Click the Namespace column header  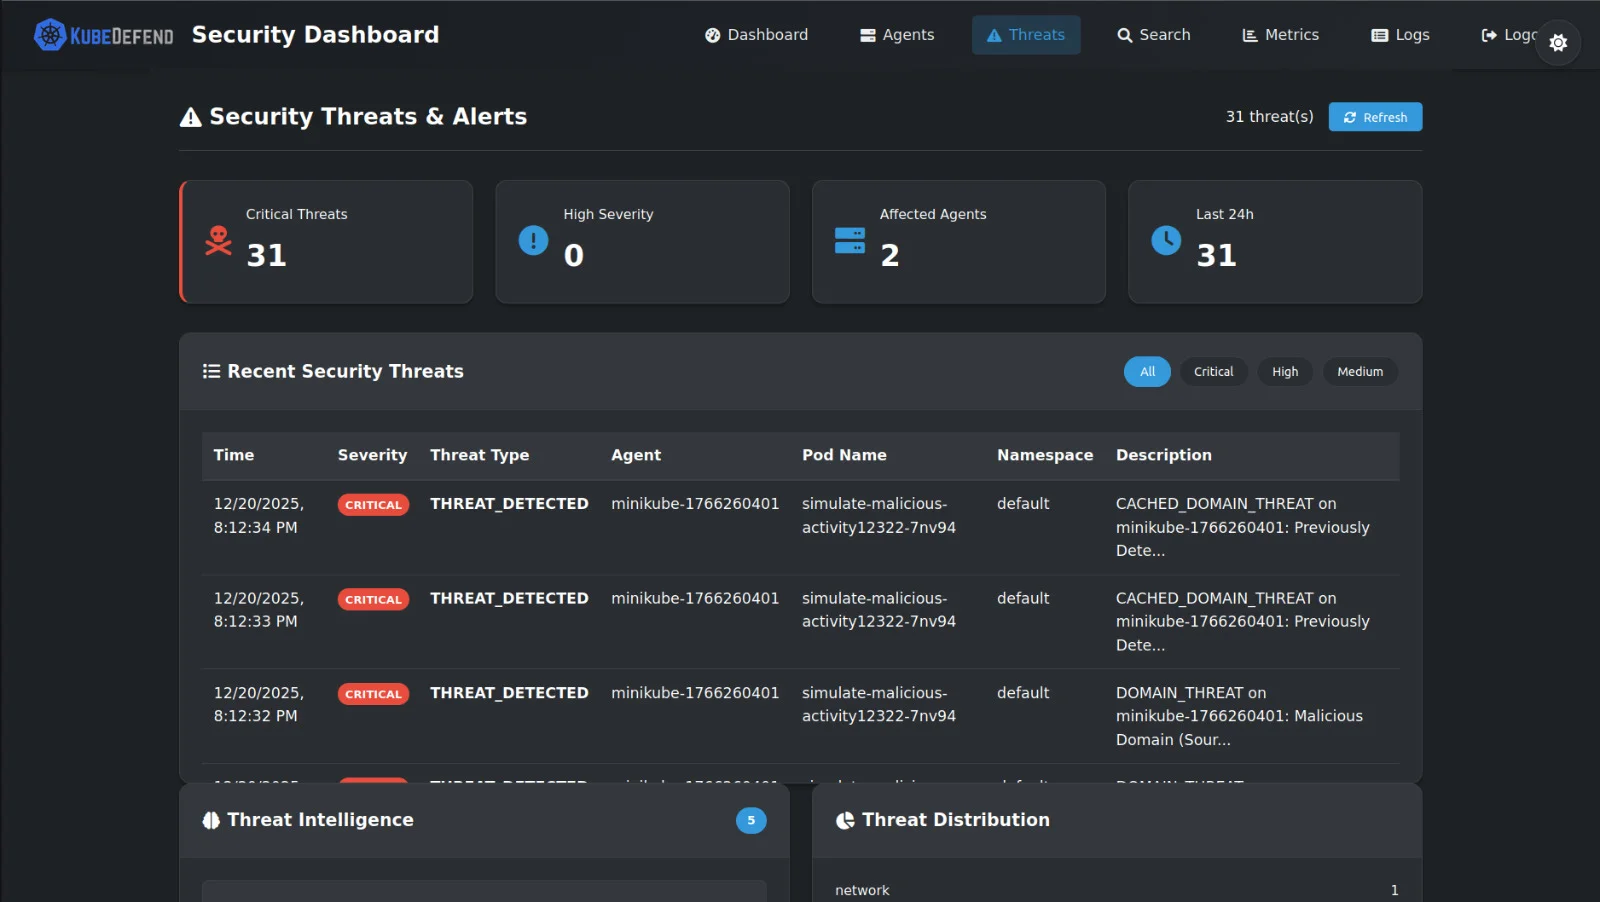(1045, 455)
